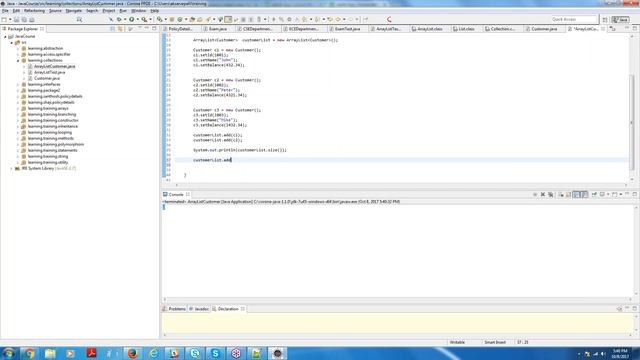The height and width of the screenshot is (360, 640).
Task: Click the Open Perspective icon
Action: point(605,20)
